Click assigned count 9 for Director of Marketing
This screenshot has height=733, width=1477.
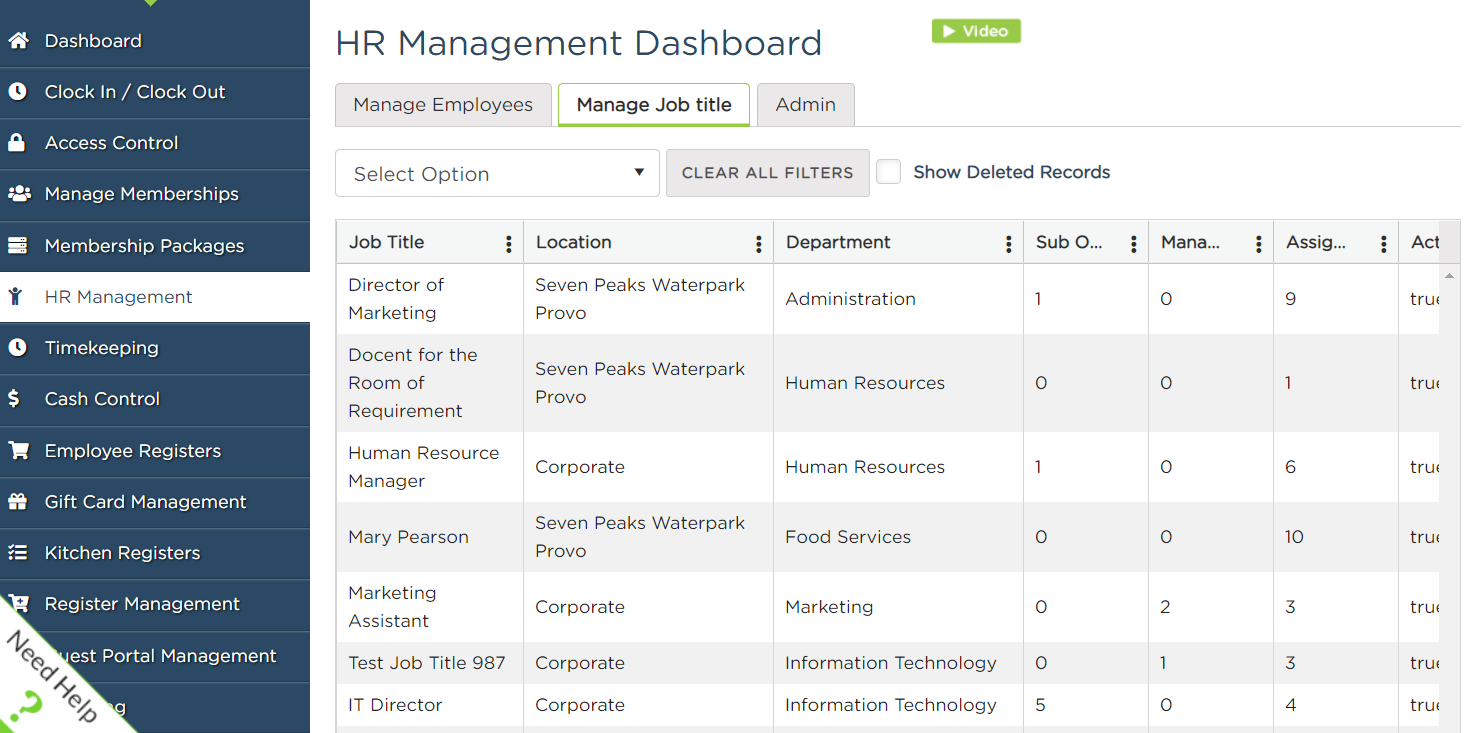pyautogui.click(x=1290, y=299)
